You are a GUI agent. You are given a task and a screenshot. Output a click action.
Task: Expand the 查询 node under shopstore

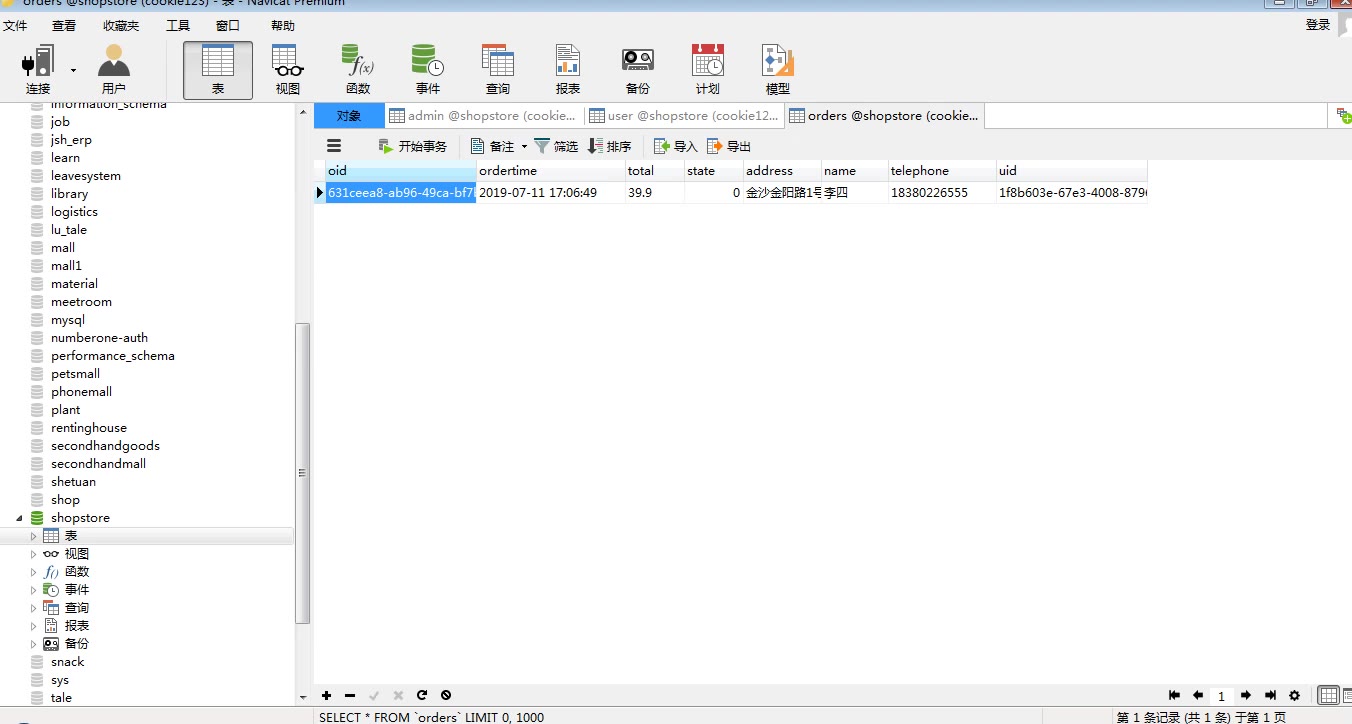(x=33, y=608)
